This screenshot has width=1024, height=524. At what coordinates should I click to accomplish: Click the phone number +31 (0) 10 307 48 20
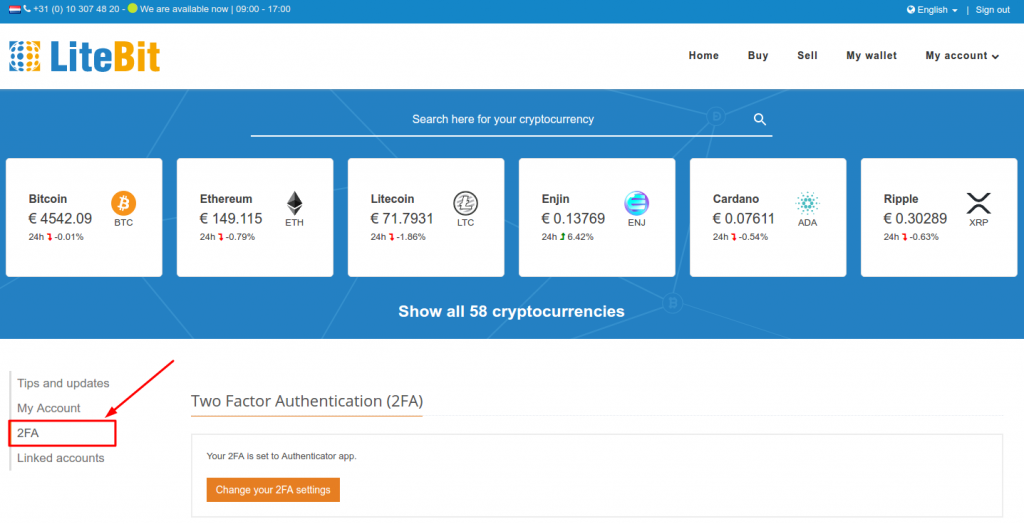click(76, 9)
